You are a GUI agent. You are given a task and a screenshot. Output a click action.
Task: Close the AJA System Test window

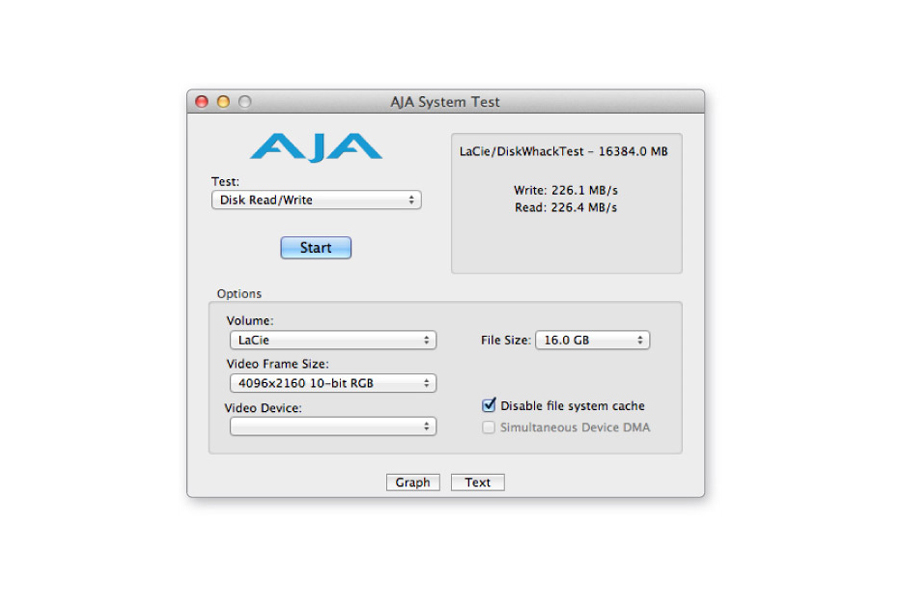pyautogui.click(x=201, y=102)
